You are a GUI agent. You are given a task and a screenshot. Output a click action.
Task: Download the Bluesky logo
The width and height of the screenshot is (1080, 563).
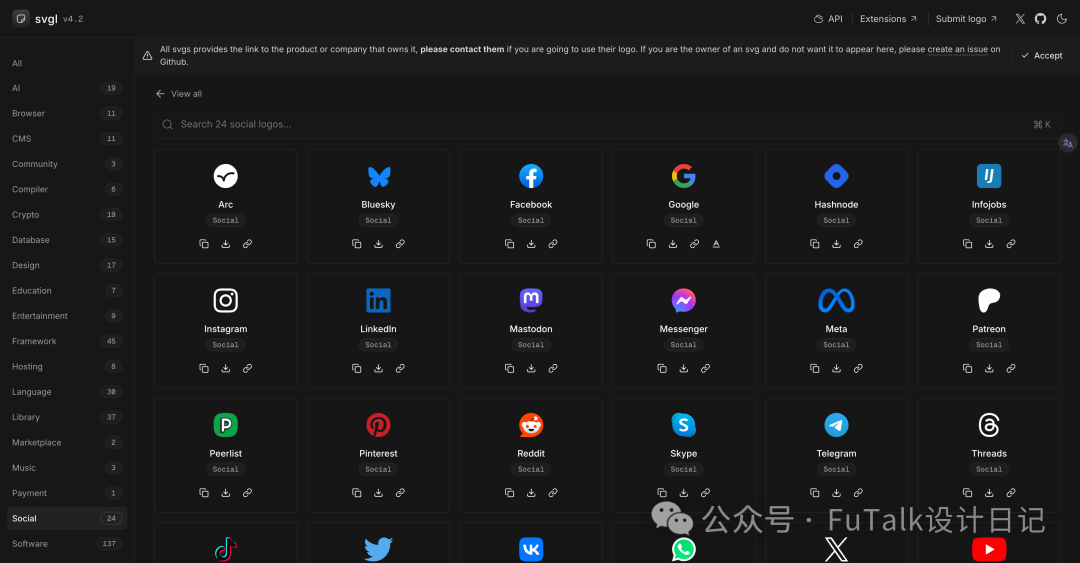(378, 244)
